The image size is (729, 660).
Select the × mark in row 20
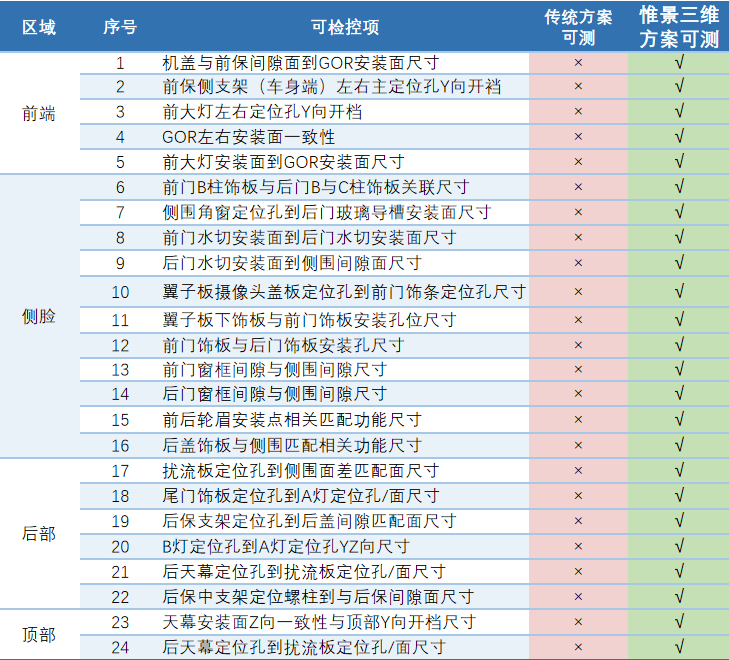pyautogui.click(x=578, y=546)
